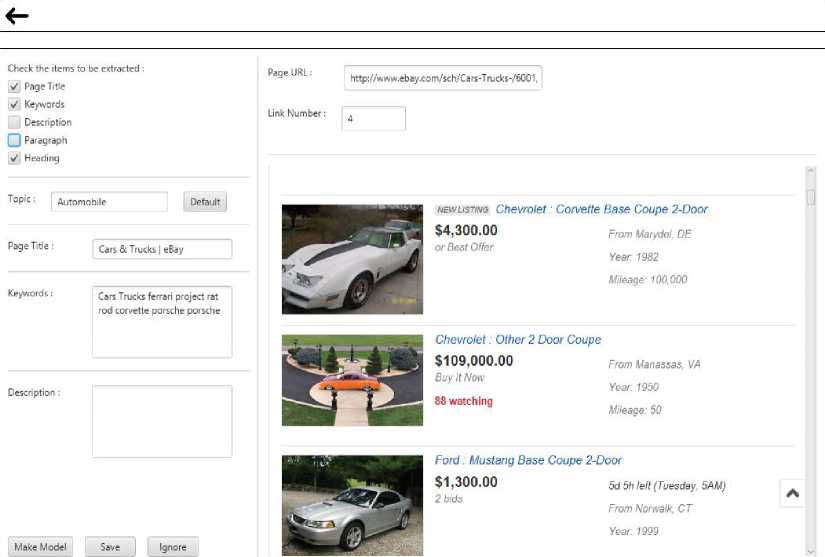
Task: Open Ford Mustang Base Coupe 2-Door listing
Action: [528, 460]
